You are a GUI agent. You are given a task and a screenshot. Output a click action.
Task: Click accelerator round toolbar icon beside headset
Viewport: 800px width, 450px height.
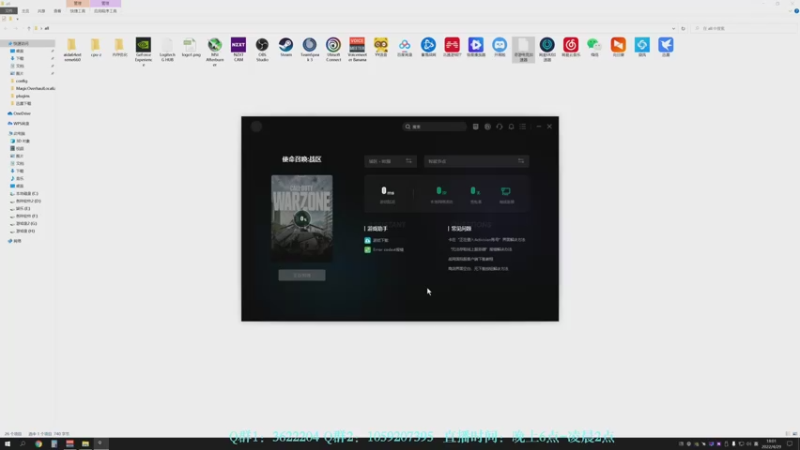(x=487, y=127)
